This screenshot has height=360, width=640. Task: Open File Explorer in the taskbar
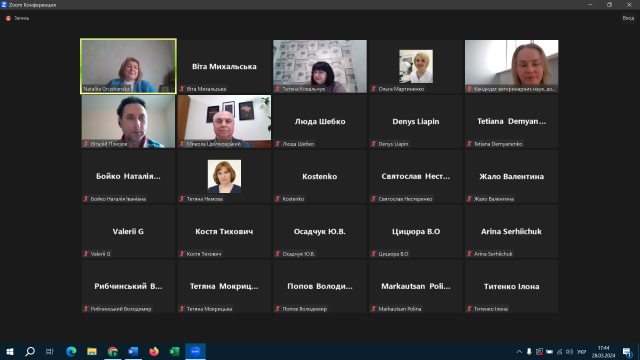pos(92,351)
